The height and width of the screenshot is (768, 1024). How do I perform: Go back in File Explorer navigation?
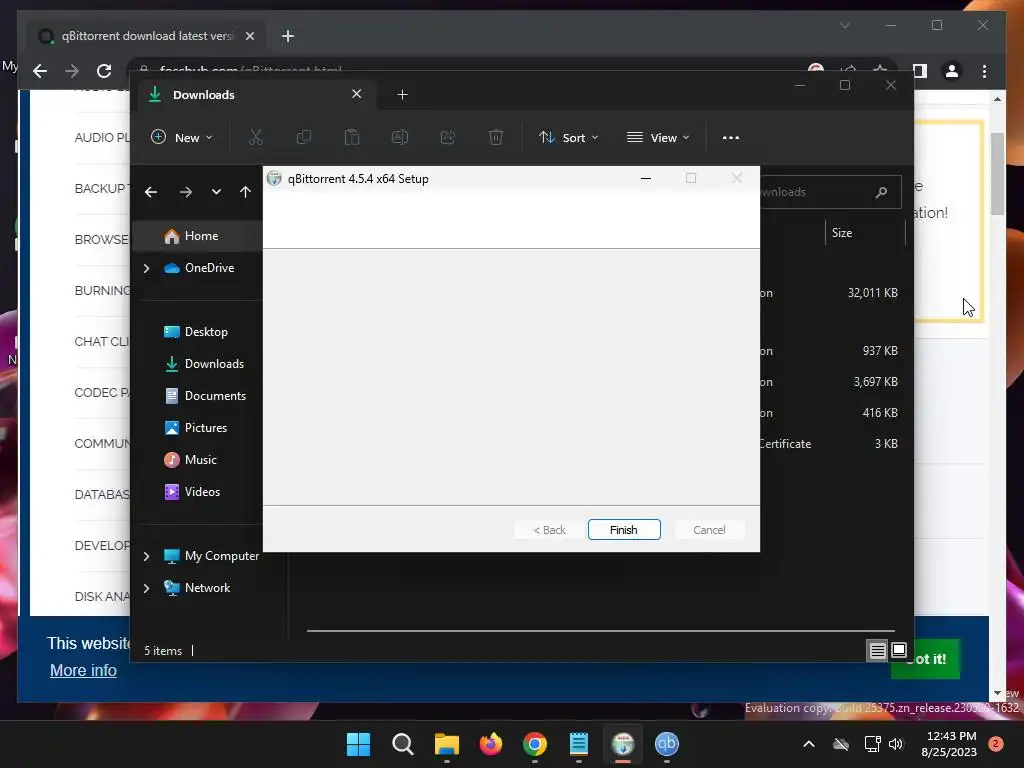pyautogui.click(x=151, y=192)
